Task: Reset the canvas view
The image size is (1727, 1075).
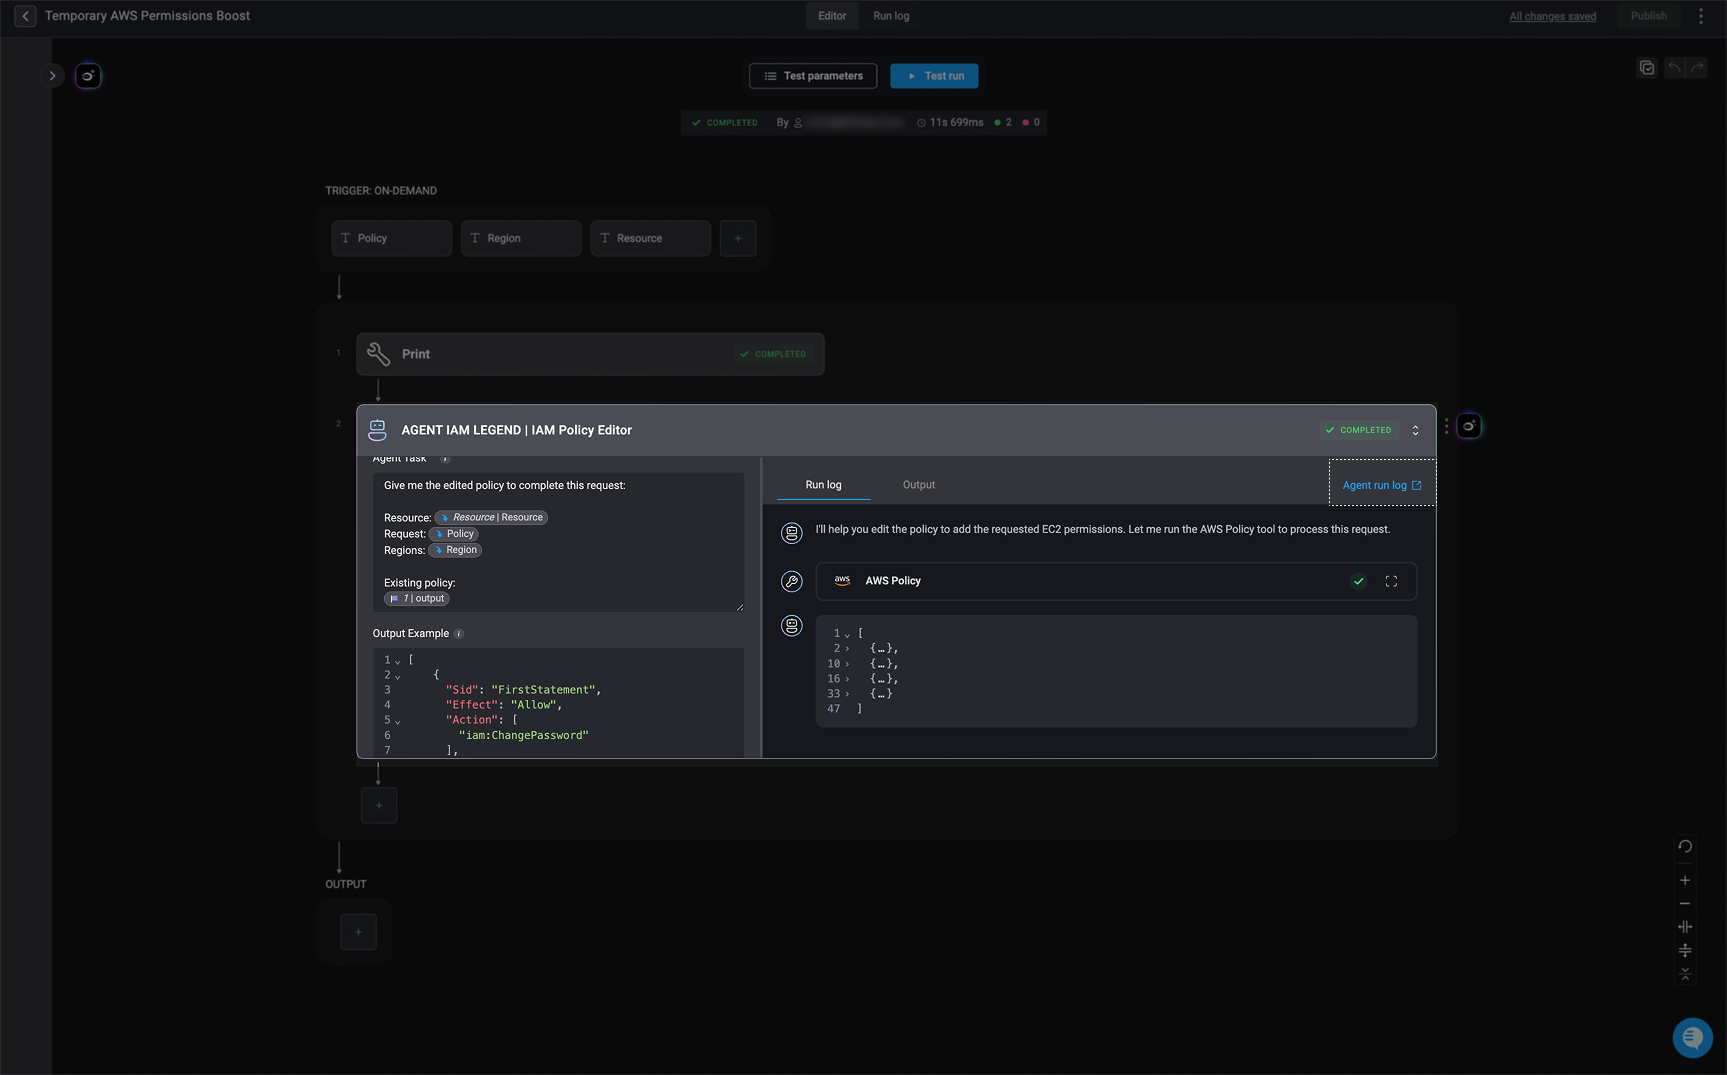Action: pos(1685,846)
